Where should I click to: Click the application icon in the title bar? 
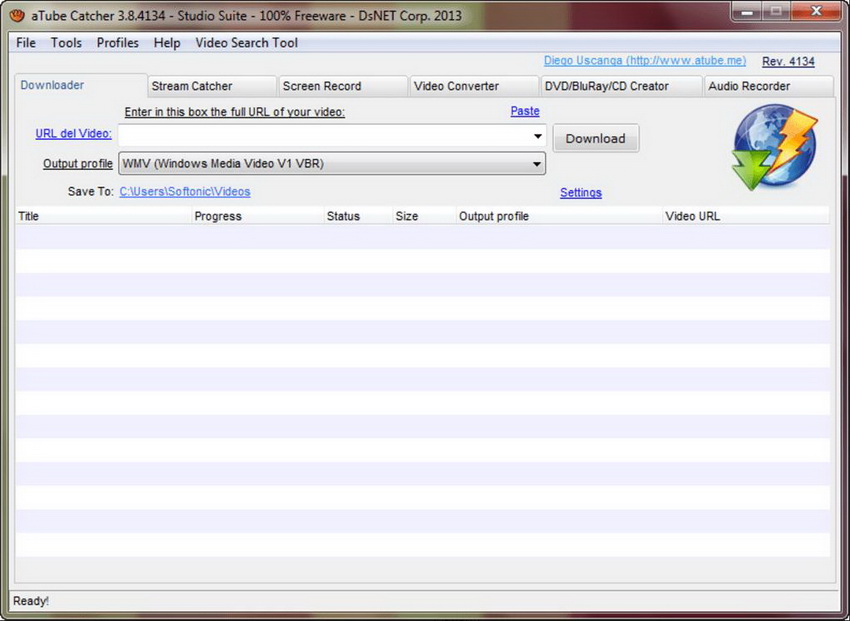click(14, 12)
